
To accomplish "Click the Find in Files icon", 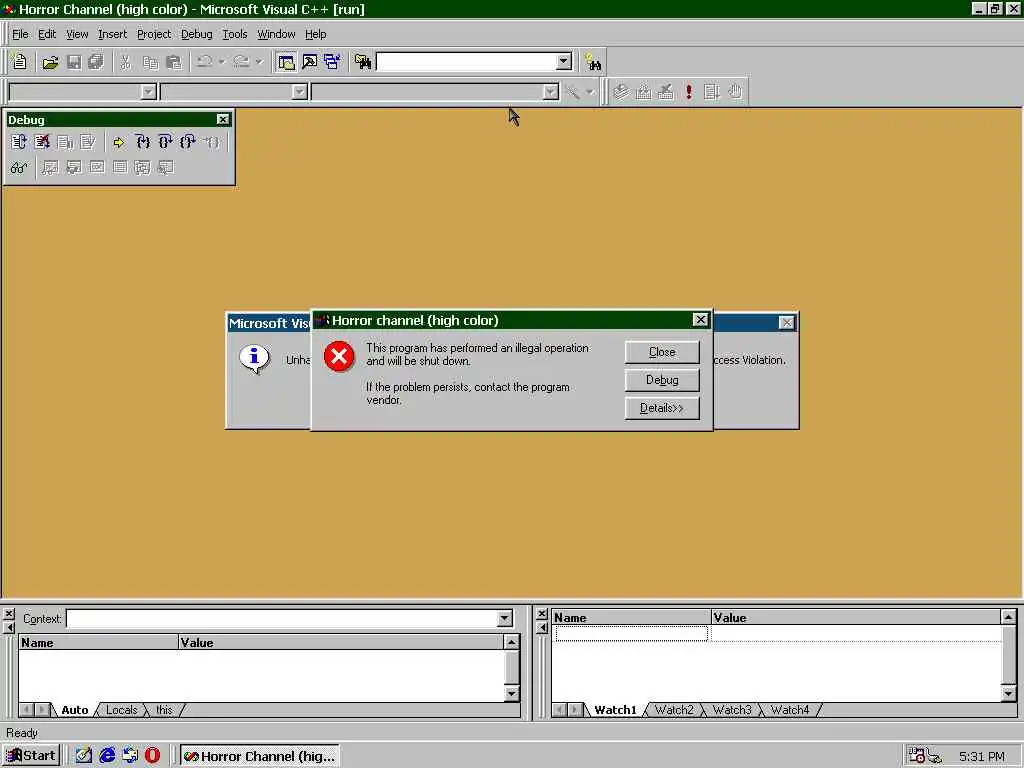I will pyautogui.click(x=363, y=62).
